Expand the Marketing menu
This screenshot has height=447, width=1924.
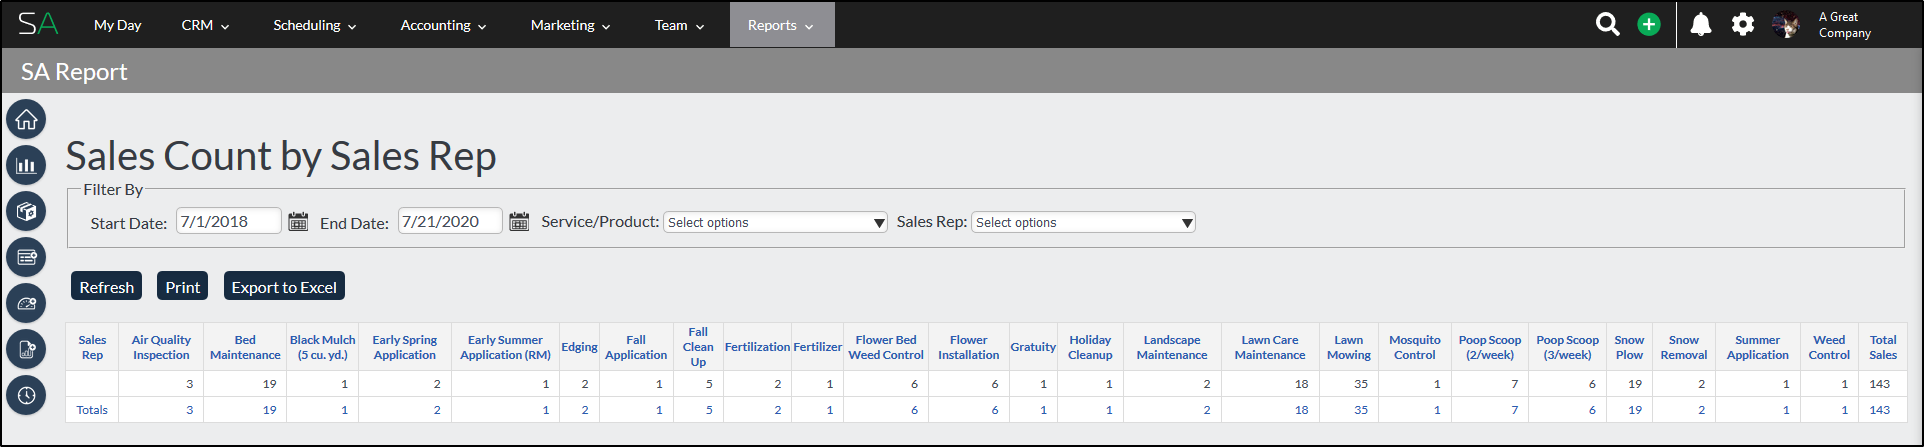coord(570,25)
